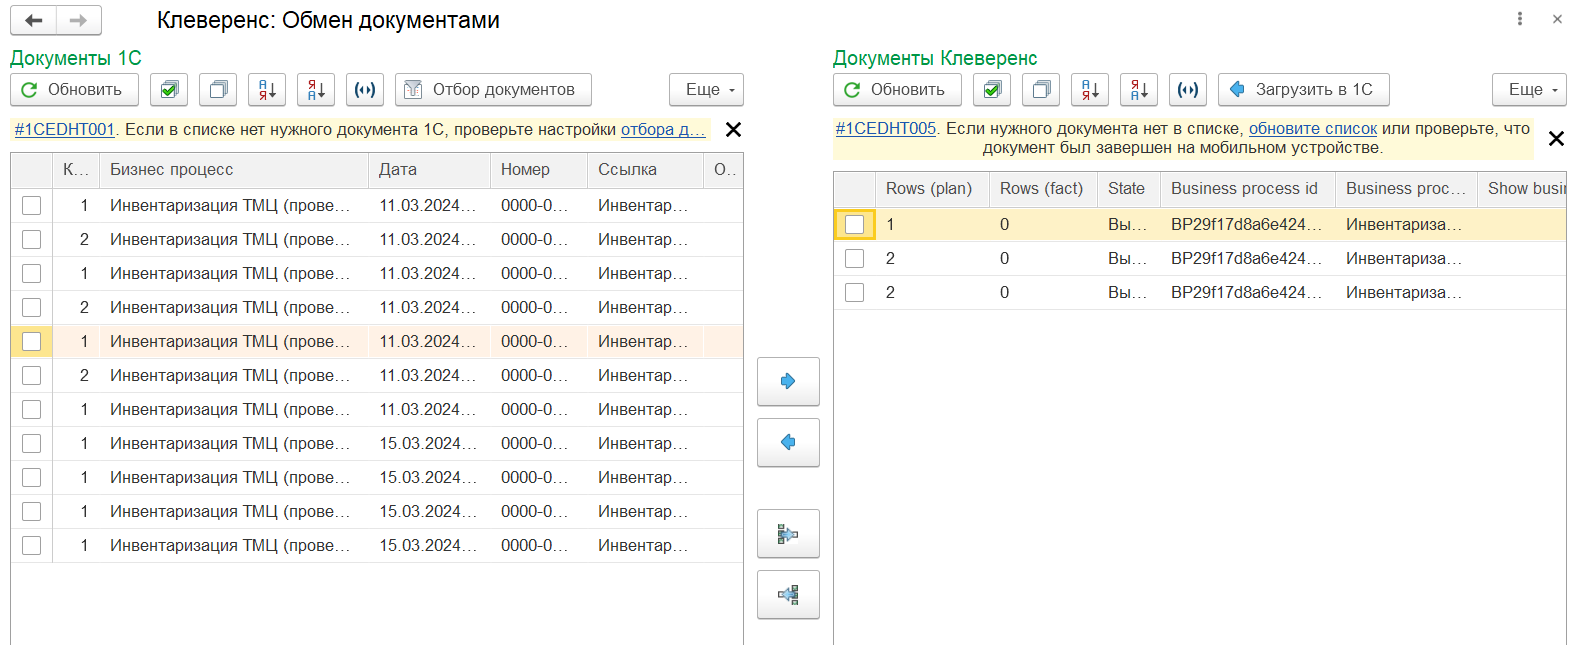
Task: Sort by the Номер column header
Action: coord(538,170)
